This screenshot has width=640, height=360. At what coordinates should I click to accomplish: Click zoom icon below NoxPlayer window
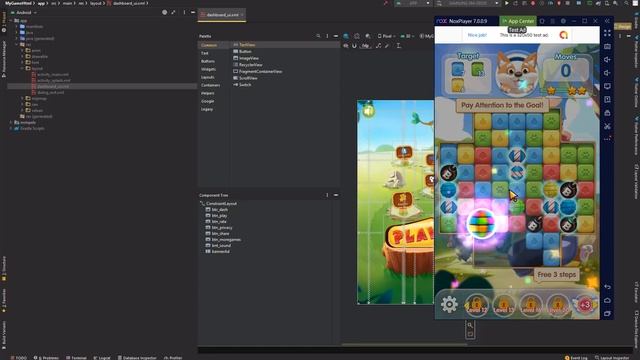470,325
